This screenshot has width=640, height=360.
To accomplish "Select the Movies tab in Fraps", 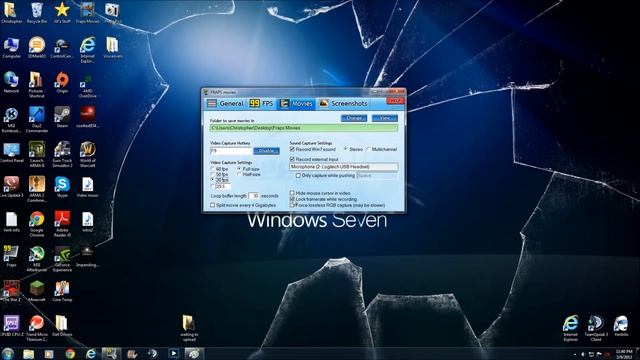I will click(296, 104).
